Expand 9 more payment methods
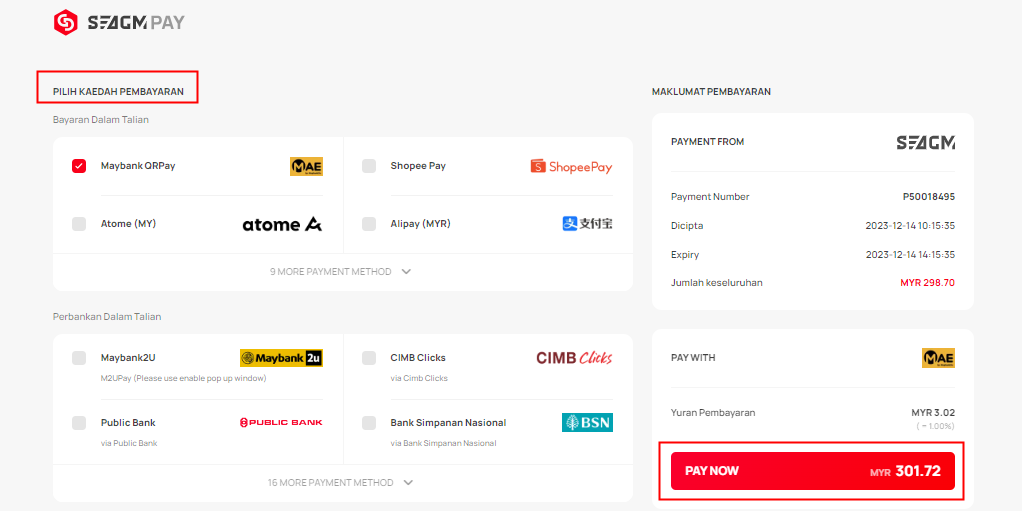The height and width of the screenshot is (511, 1022). coord(341,272)
